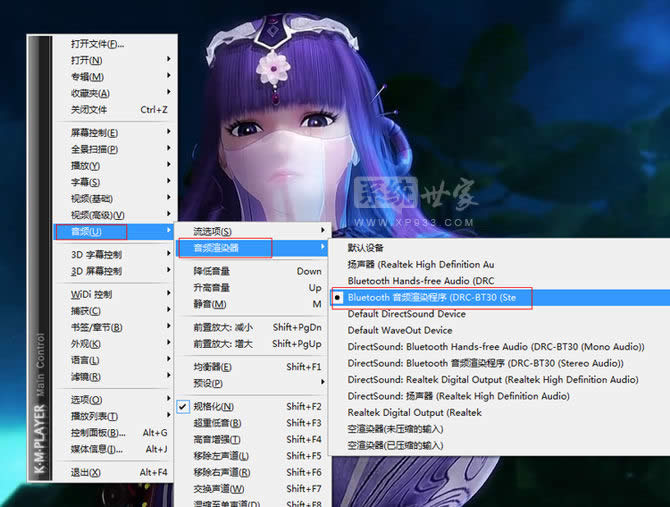Open the 字幕 submenu

86,182
